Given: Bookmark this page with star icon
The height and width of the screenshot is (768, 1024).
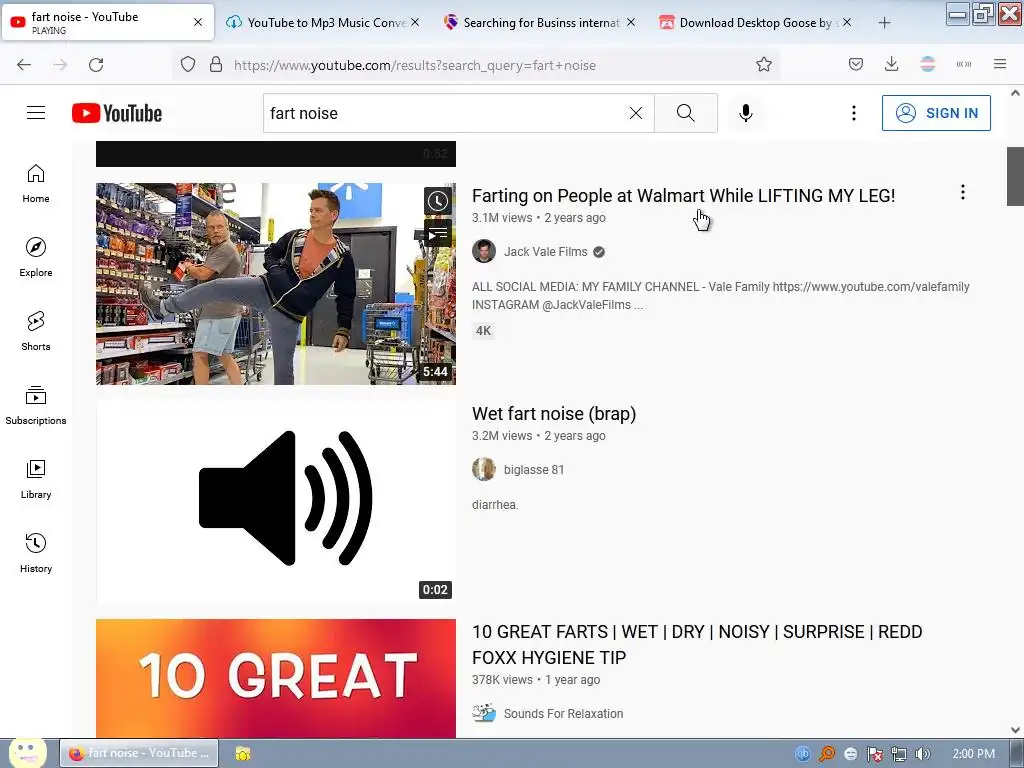Looking at the screenshot, I should tap(764, 65).
